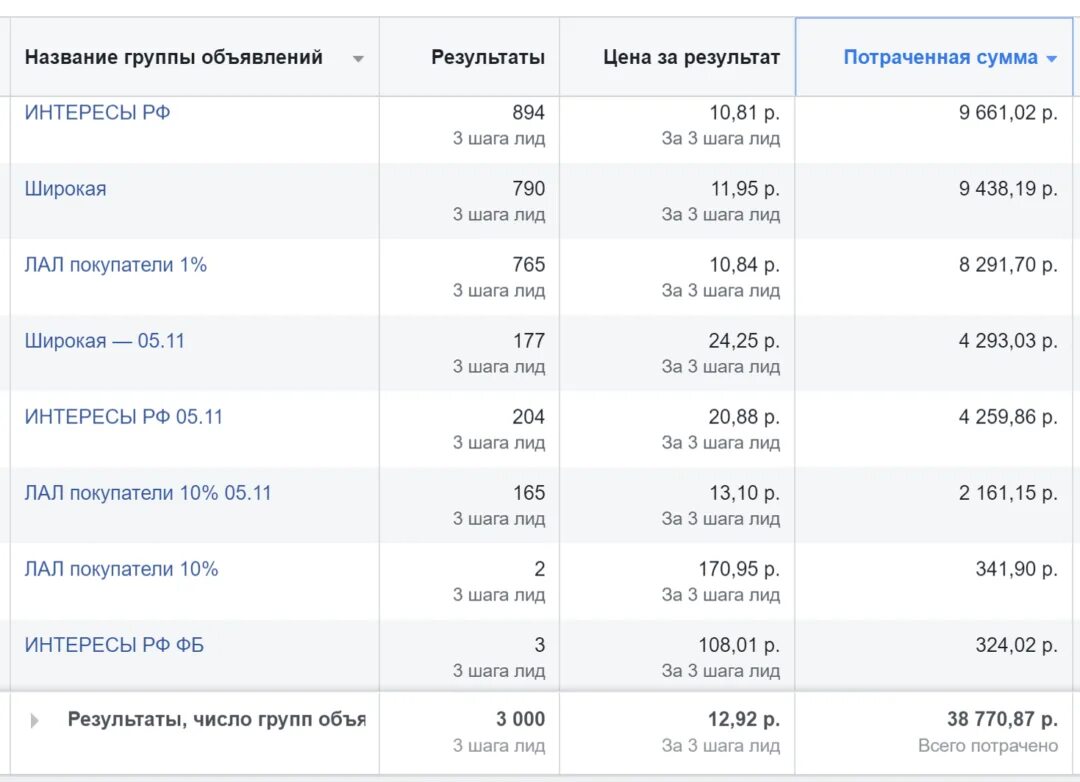The width and height of the screenshot is (1080, 782).
Task: Open the ЛАЛ покупатели 10% 05.11 link
Action: [x=148, y=493]
